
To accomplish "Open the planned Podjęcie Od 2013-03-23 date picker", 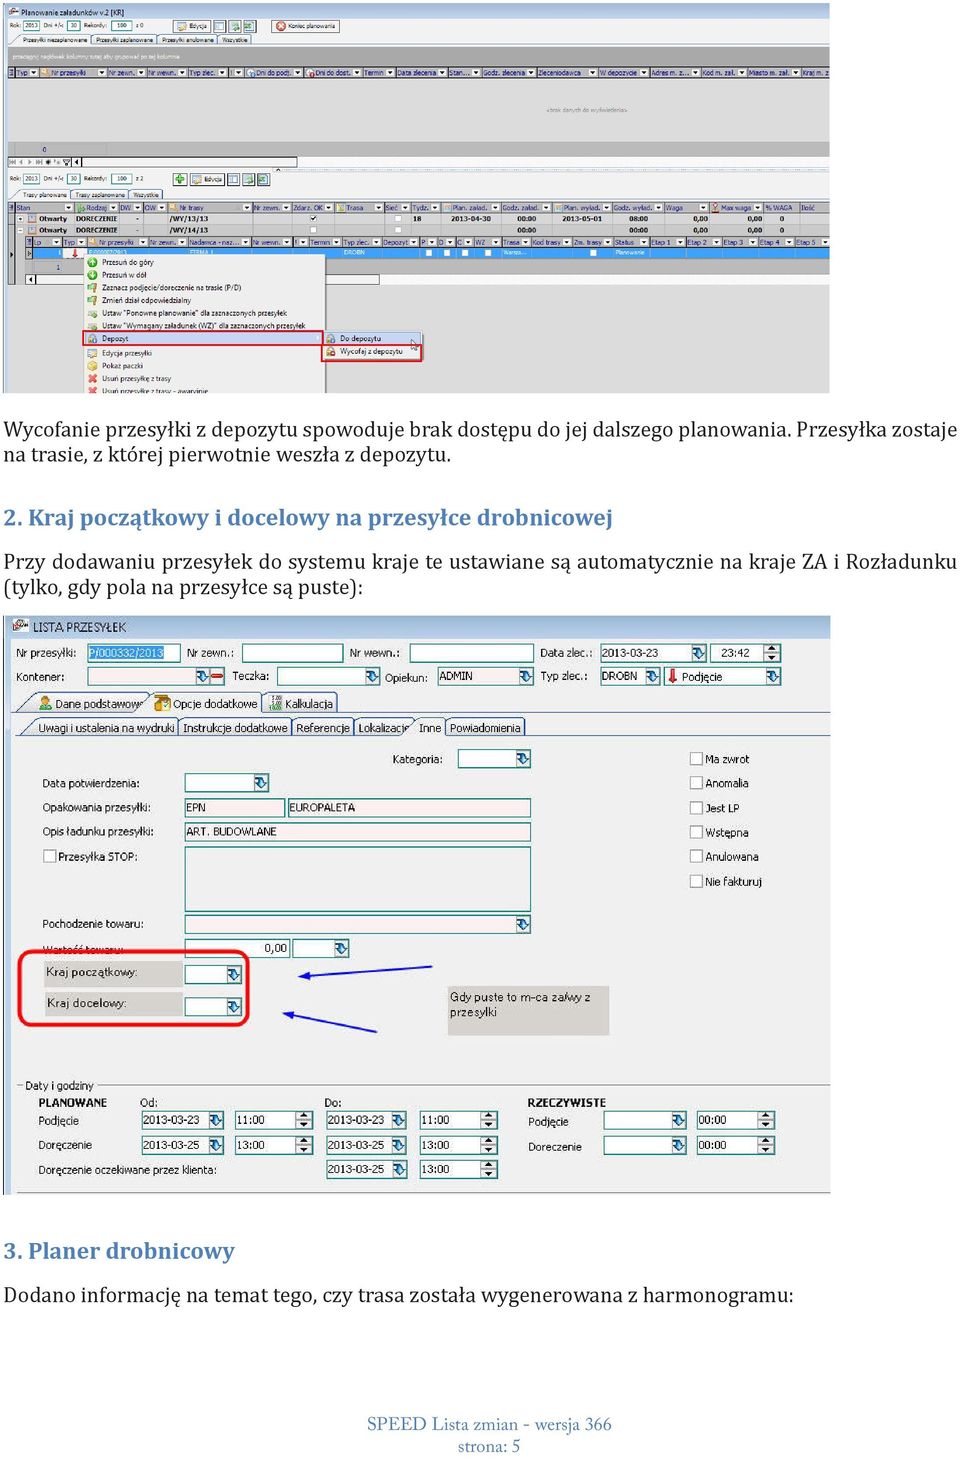I will [x=215, y=1120].
